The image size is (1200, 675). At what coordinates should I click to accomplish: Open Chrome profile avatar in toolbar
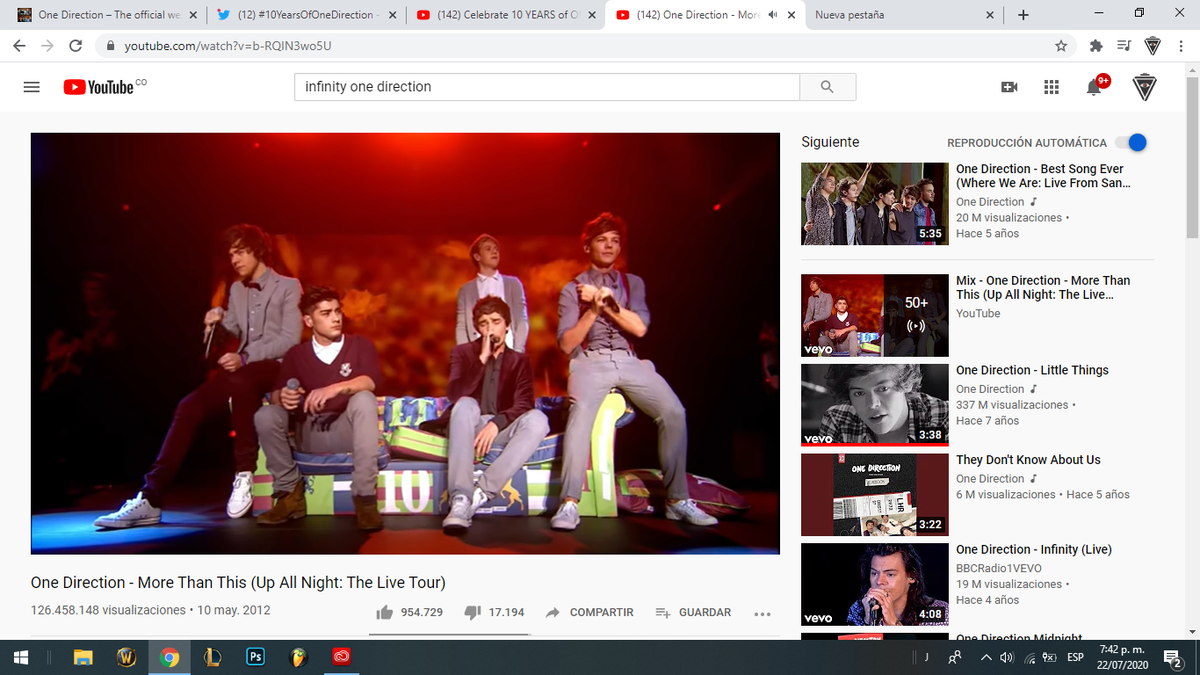point(1152,46)
